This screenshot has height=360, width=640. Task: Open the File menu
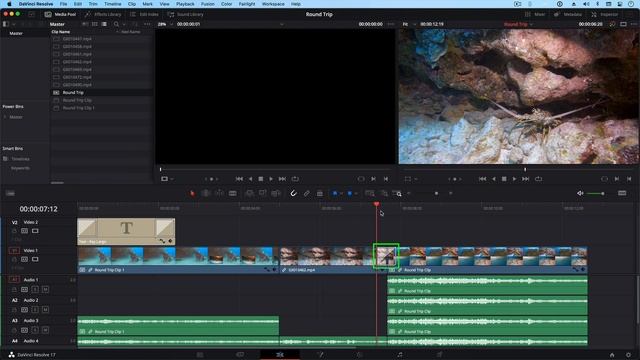click(63, 4)
